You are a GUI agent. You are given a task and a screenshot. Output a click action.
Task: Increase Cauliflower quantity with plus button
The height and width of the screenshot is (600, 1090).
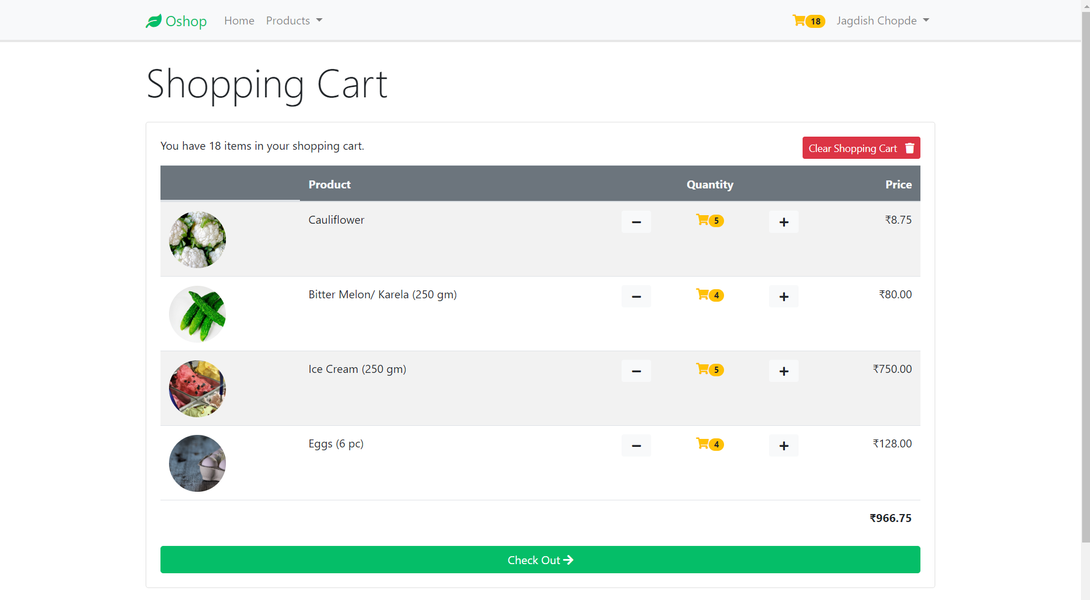point(783,222)
